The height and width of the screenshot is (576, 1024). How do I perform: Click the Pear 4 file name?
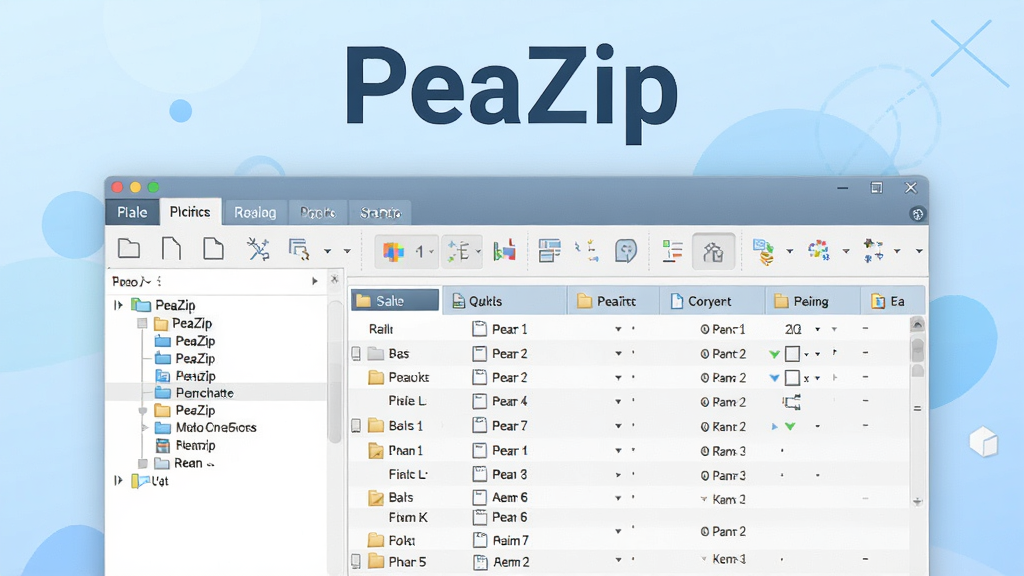point(509,402)
